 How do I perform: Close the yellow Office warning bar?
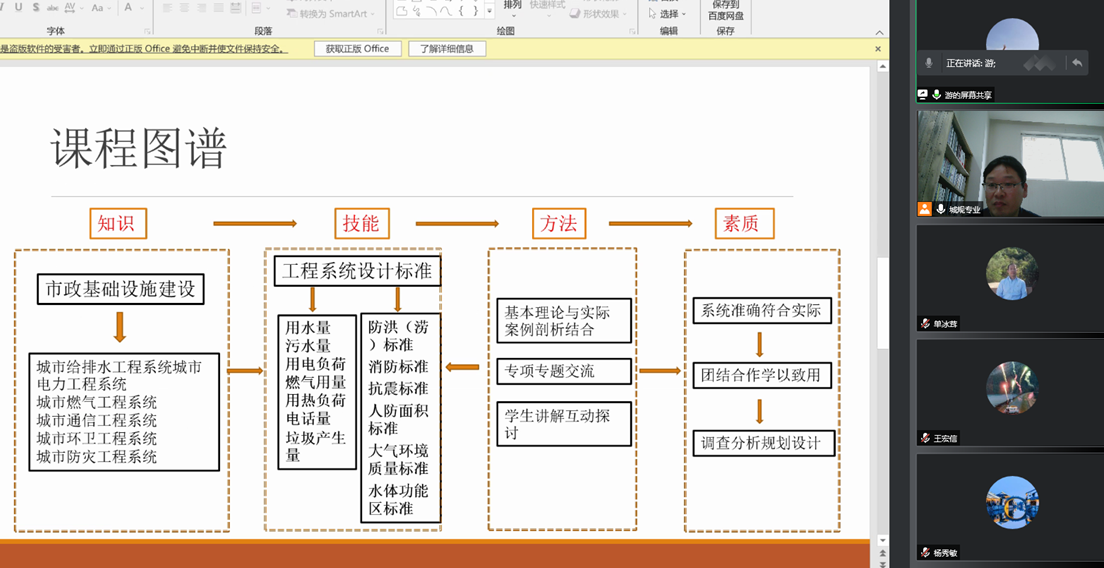[x=878, y=49]
